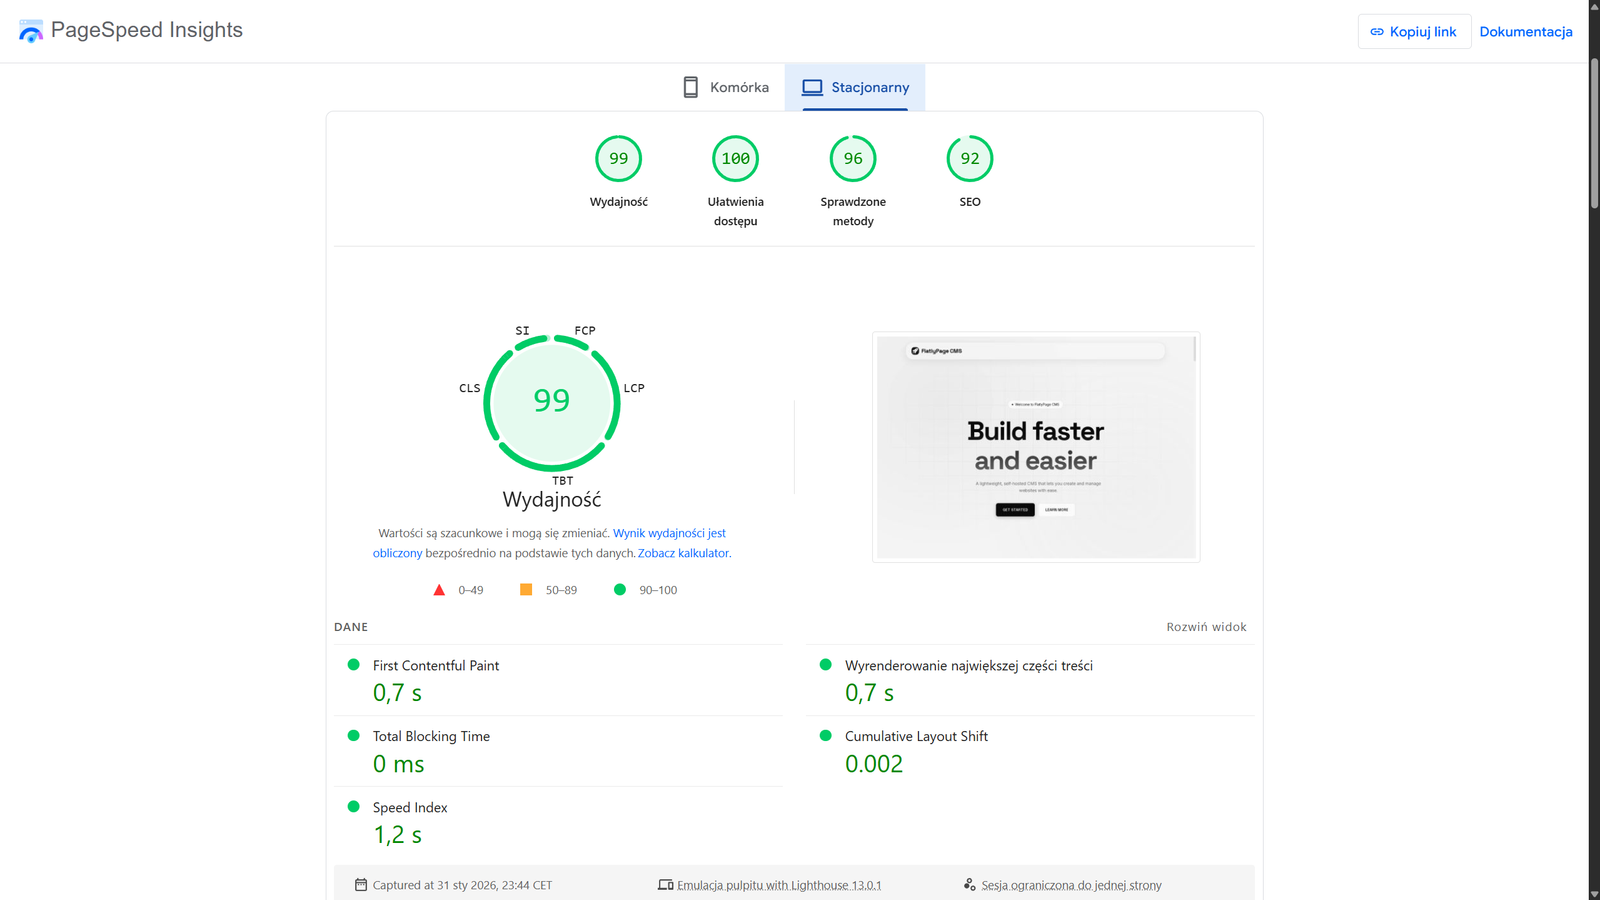Switch to the Komórka mobile tab
The width and height of the screenshot is (1600, 900).
tap(725, 88)
